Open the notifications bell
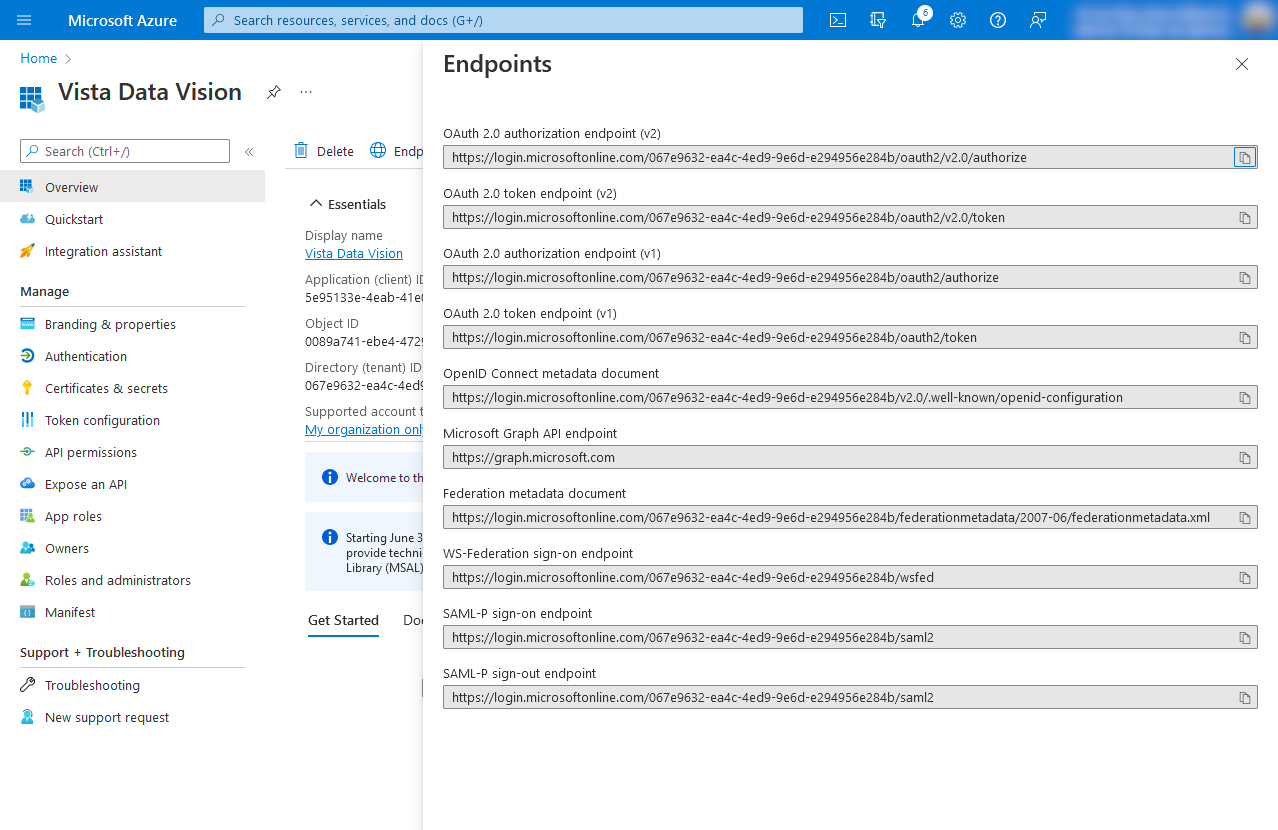The height and width of the screenshot is (830, 1278). coord(918,20)
